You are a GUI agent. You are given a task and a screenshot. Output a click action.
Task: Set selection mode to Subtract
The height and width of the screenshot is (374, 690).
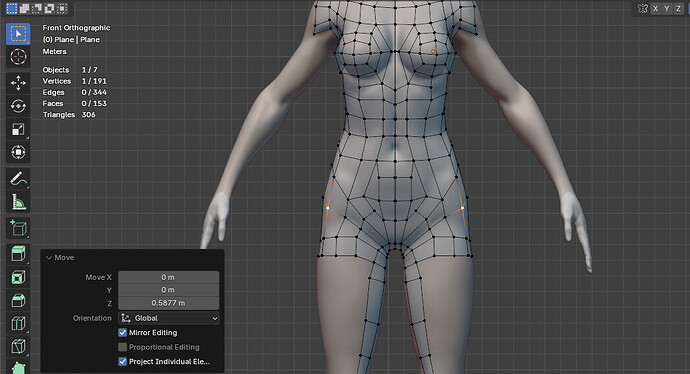pos(37,8)
